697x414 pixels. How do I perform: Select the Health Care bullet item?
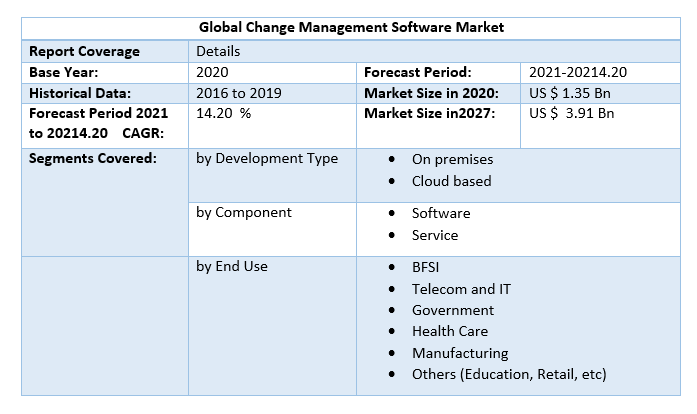coord(449,331)
